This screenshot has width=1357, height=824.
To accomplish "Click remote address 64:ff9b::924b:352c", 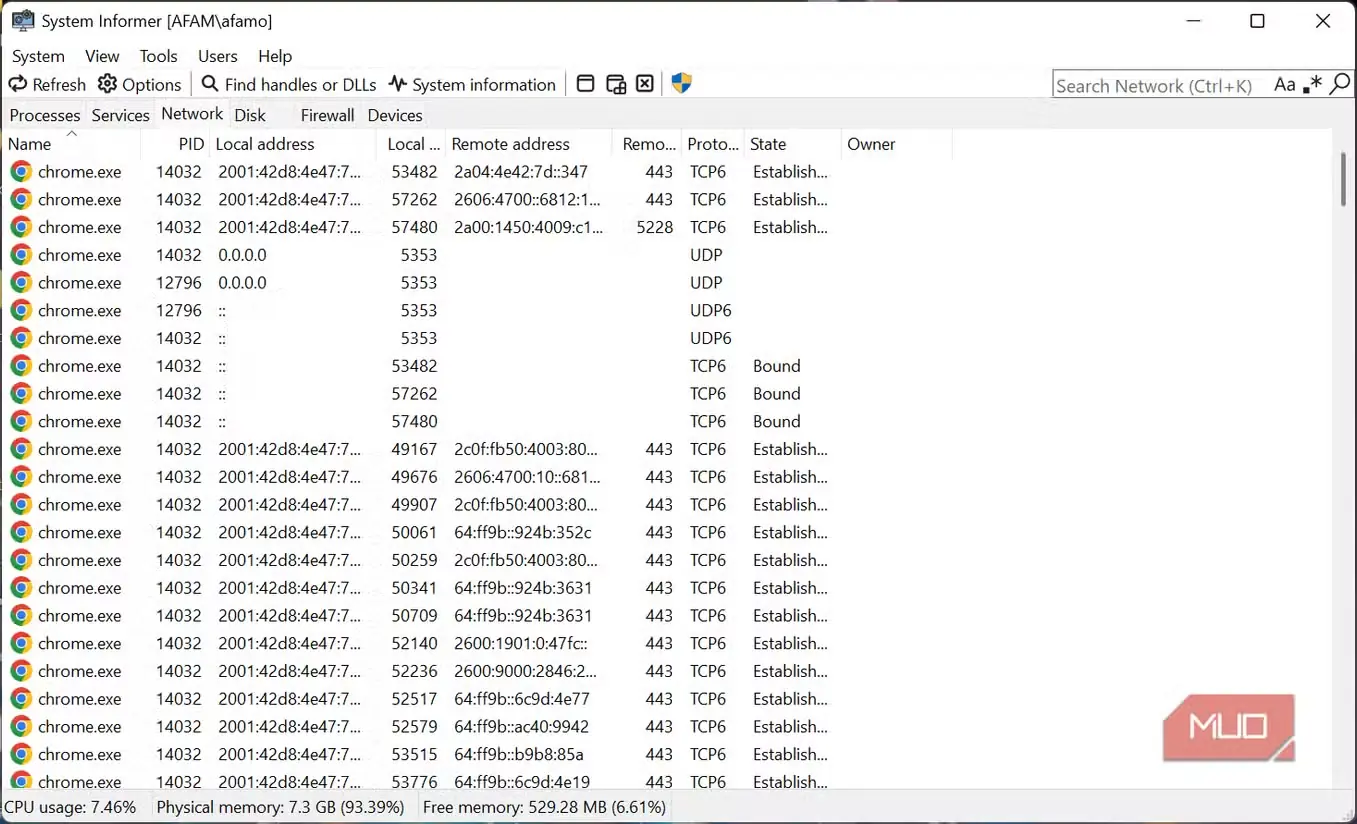I will click(x=523, y=532).
